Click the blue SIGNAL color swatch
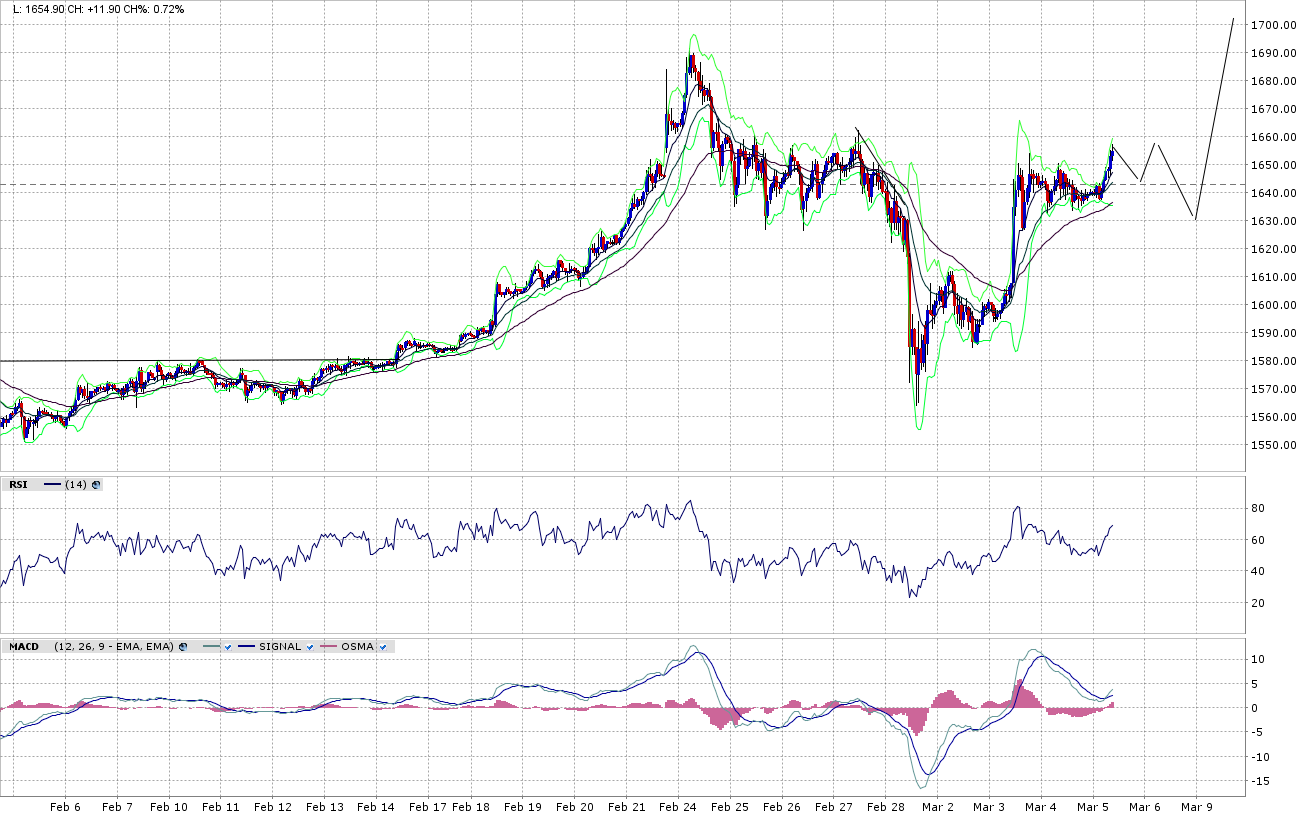 (247, 647)
